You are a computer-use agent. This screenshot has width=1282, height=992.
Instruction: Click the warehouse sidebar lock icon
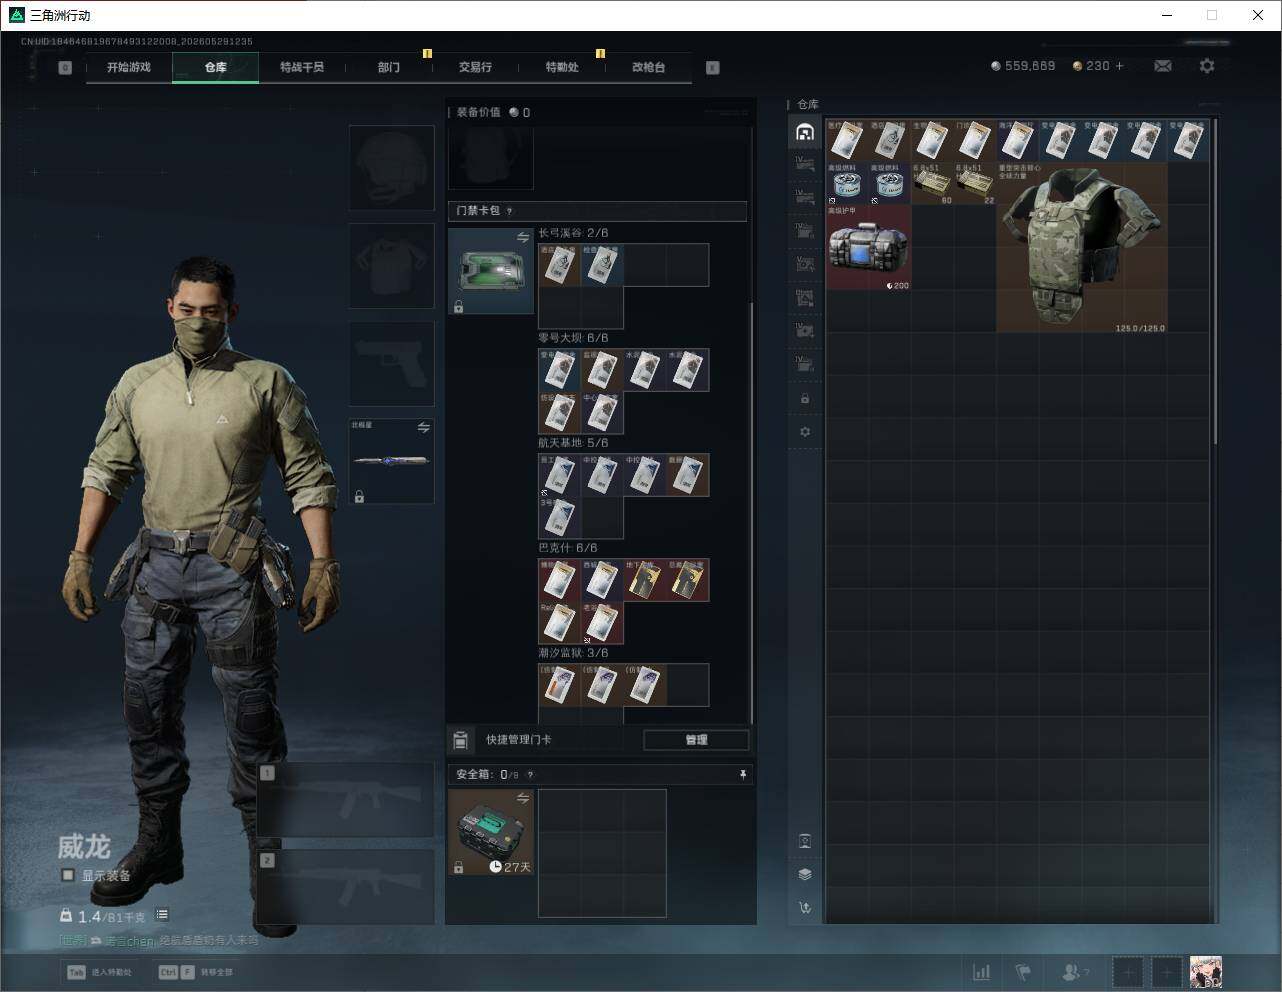[805, 399]
